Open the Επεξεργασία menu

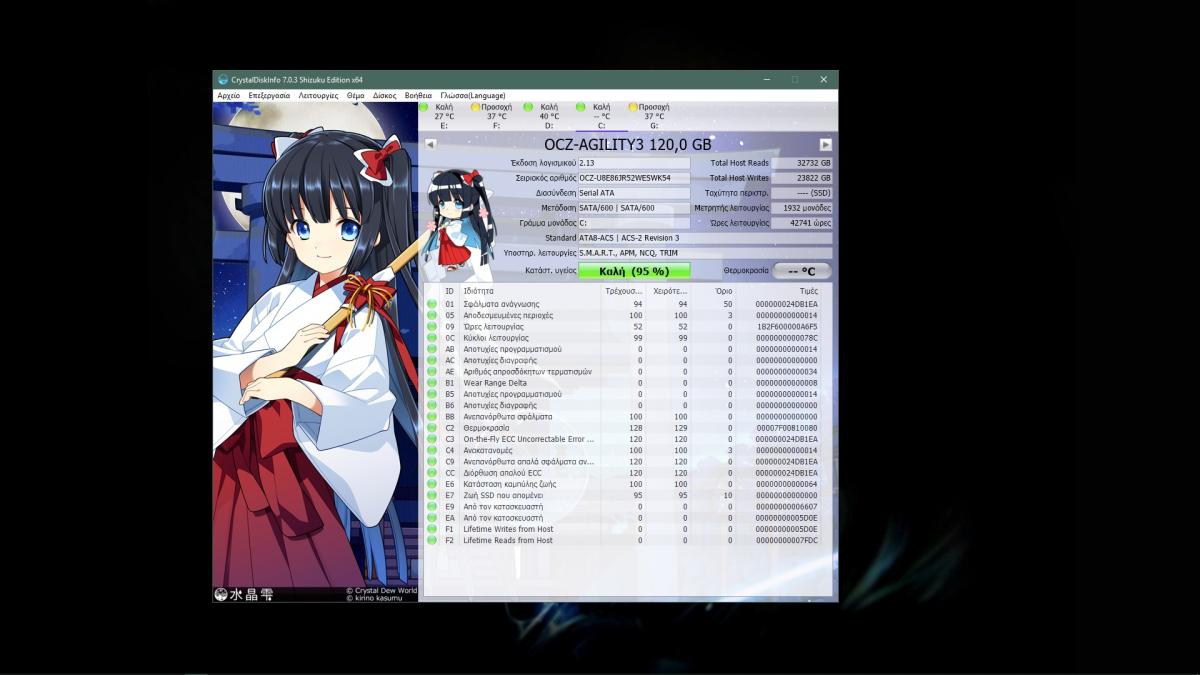pyautogui.click(x=269, y=96)
